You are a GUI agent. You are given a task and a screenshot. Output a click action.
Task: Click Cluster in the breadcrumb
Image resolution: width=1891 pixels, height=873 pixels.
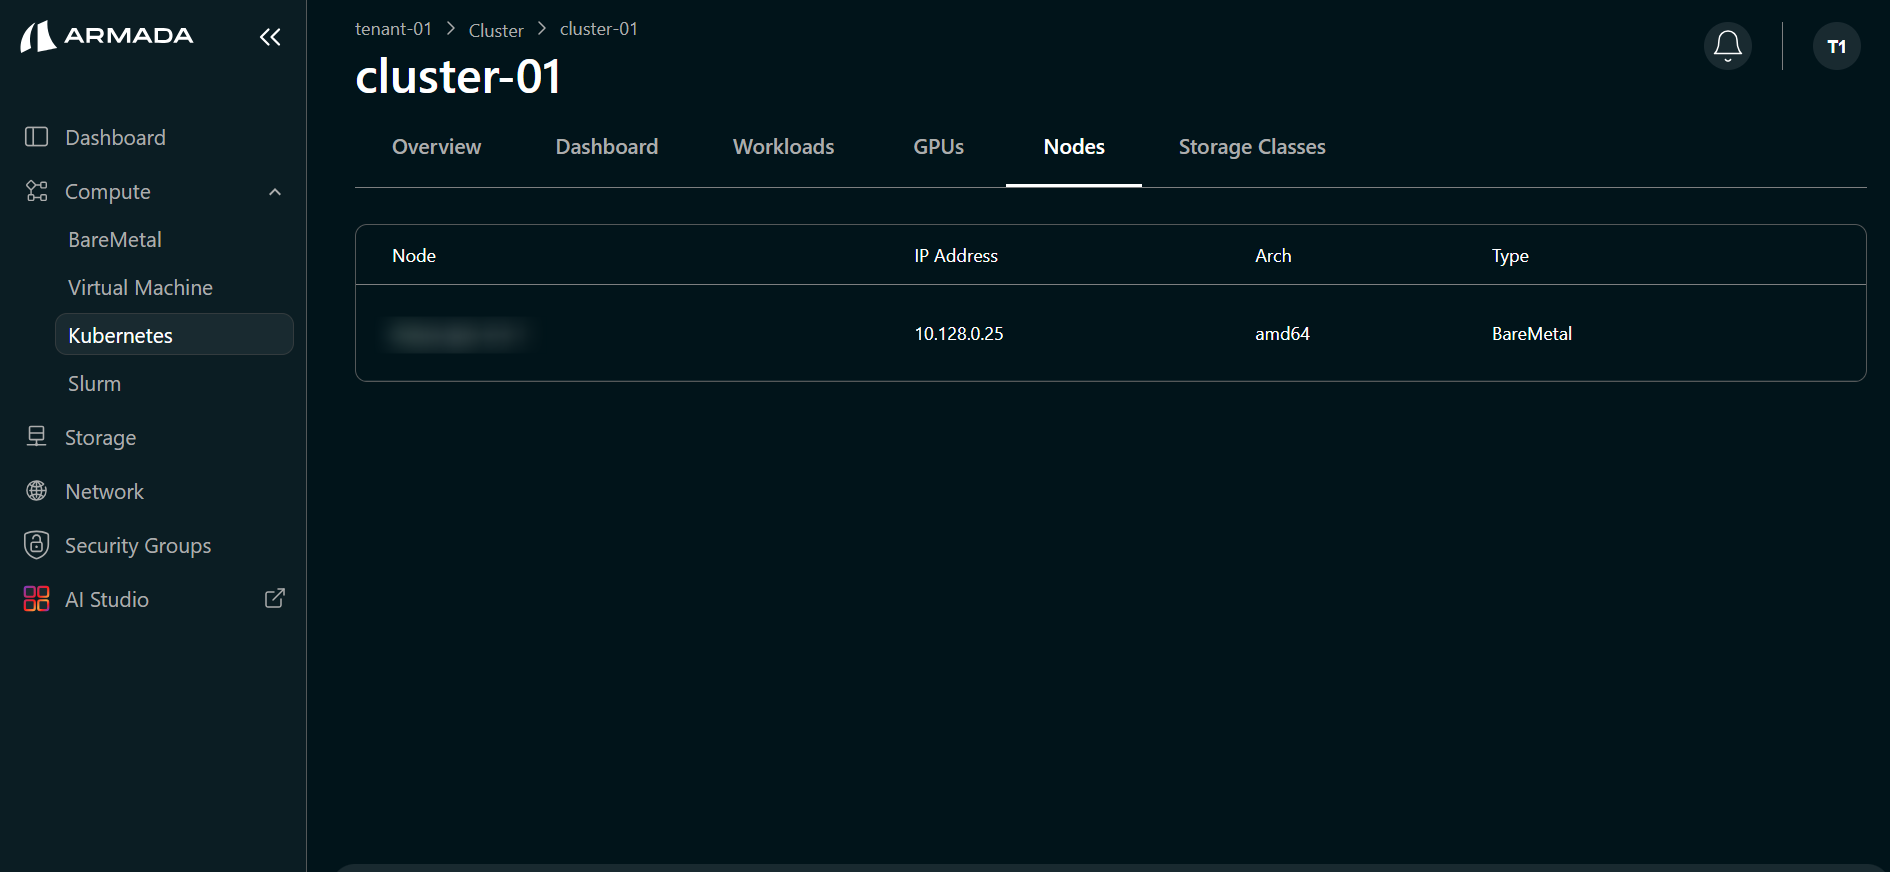point(496,31)
